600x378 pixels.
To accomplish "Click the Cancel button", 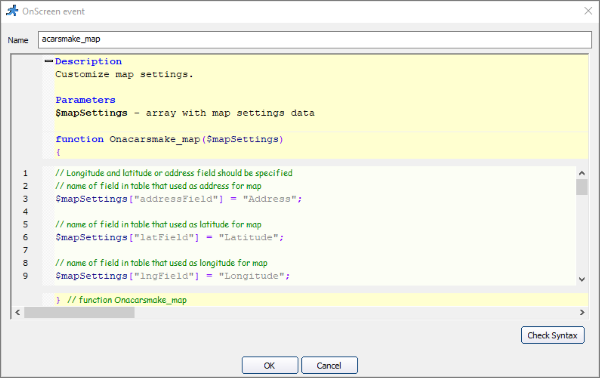I will click(329, 365).
